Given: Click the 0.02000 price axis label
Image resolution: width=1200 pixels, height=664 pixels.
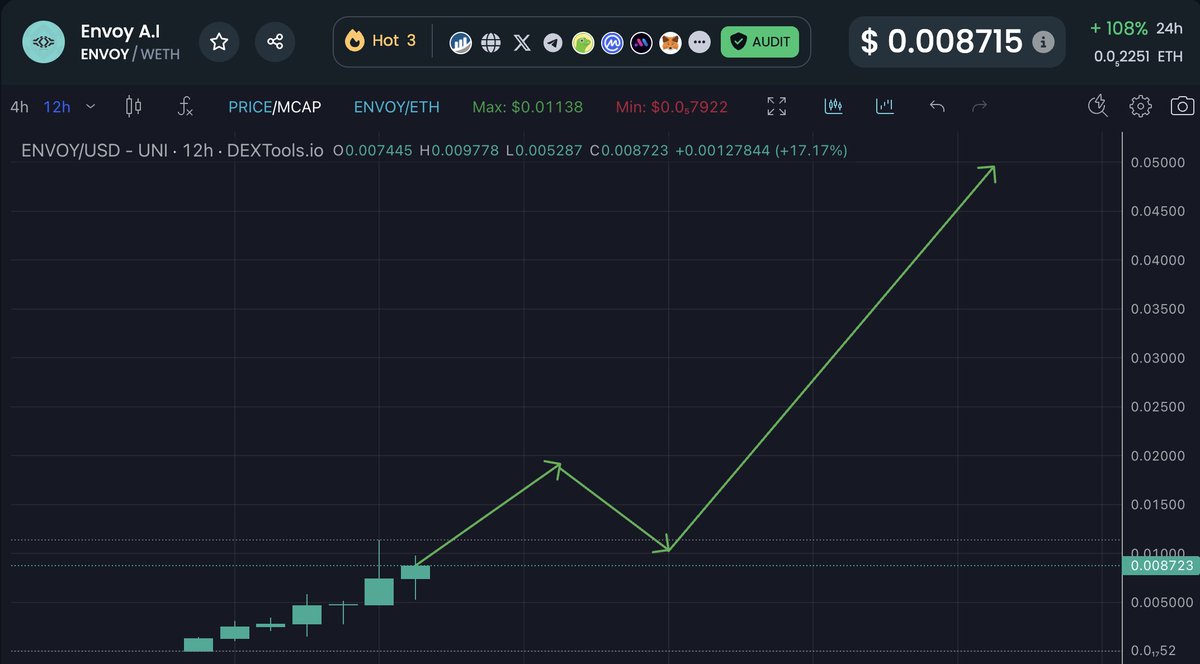Looking at the screenshot, I should click(1156, 456).
